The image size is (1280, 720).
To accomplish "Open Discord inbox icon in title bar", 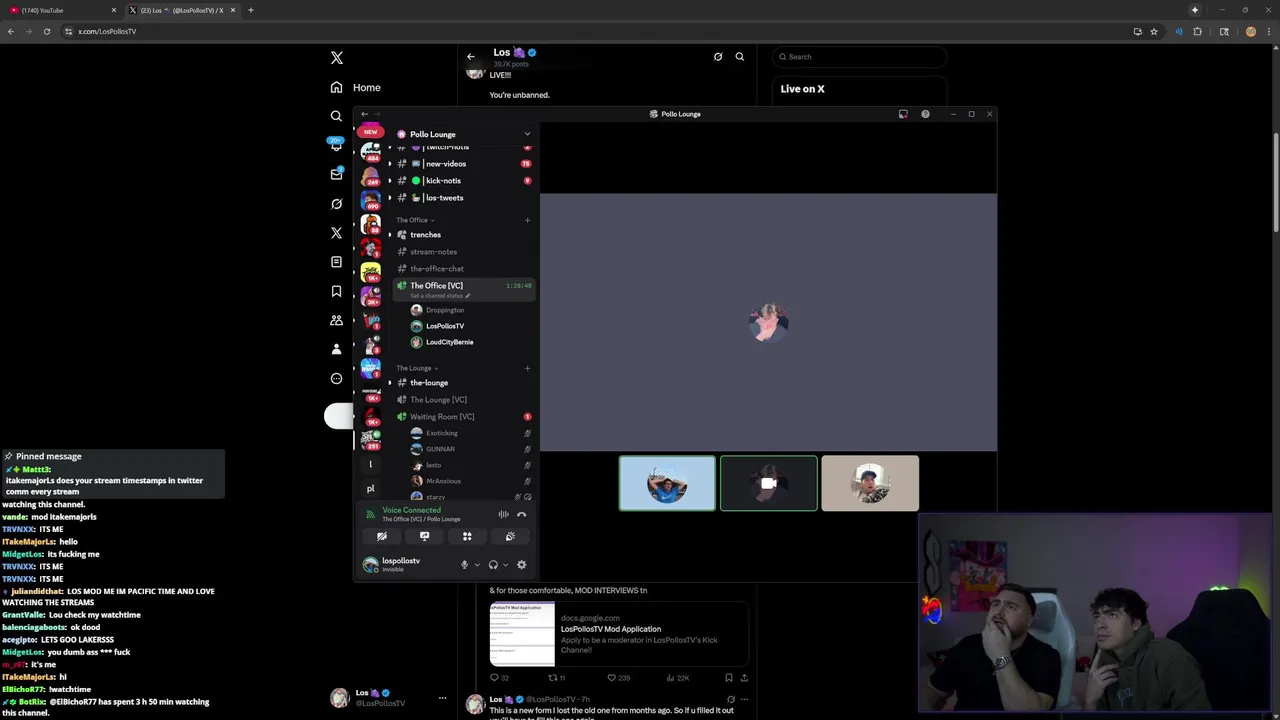I will click(x=903, y=114).
